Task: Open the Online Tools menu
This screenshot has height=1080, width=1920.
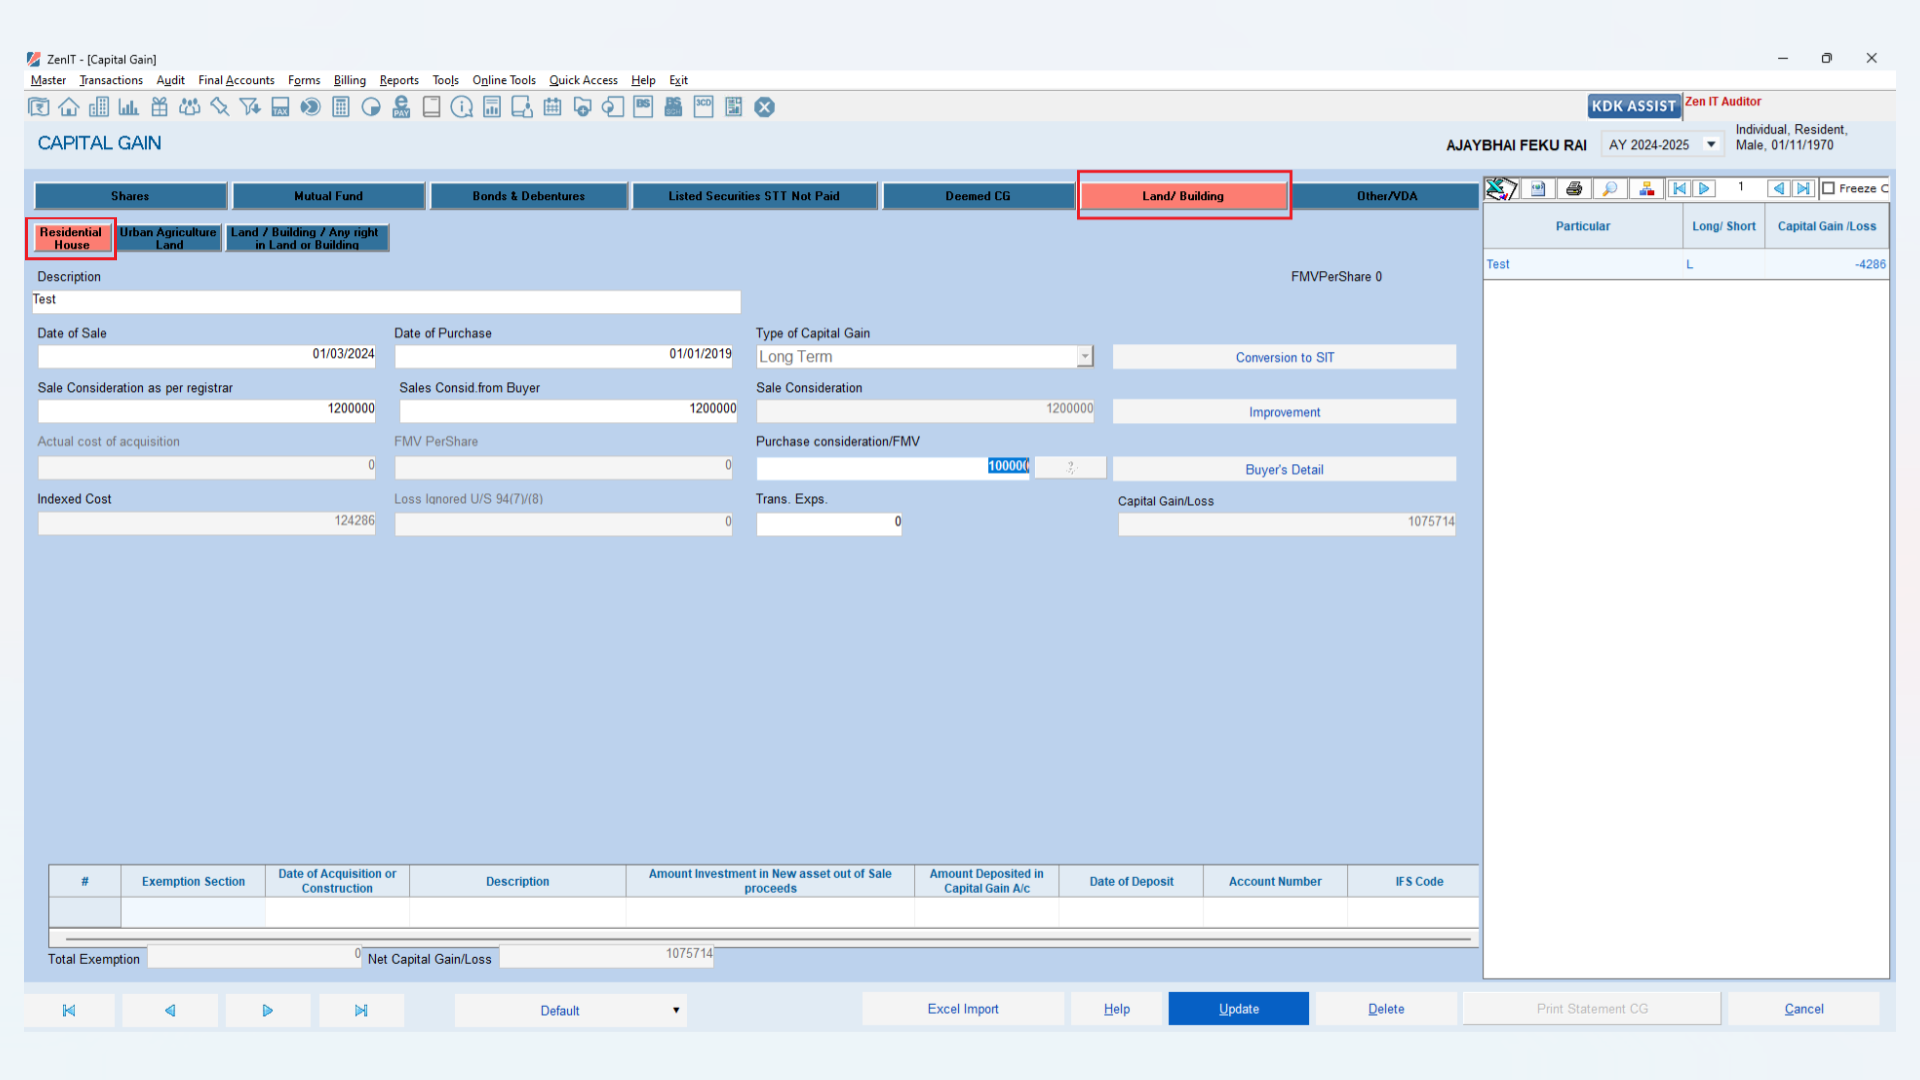Action: [504, 80]
